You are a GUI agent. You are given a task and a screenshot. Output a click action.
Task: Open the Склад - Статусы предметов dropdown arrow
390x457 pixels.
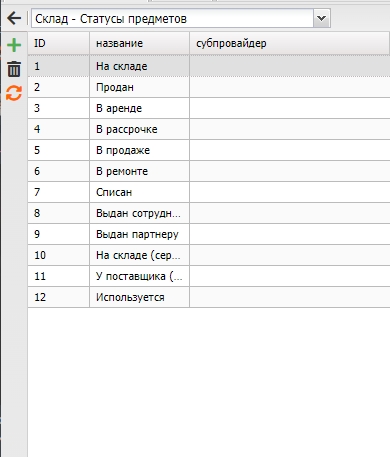pos(322,18)
